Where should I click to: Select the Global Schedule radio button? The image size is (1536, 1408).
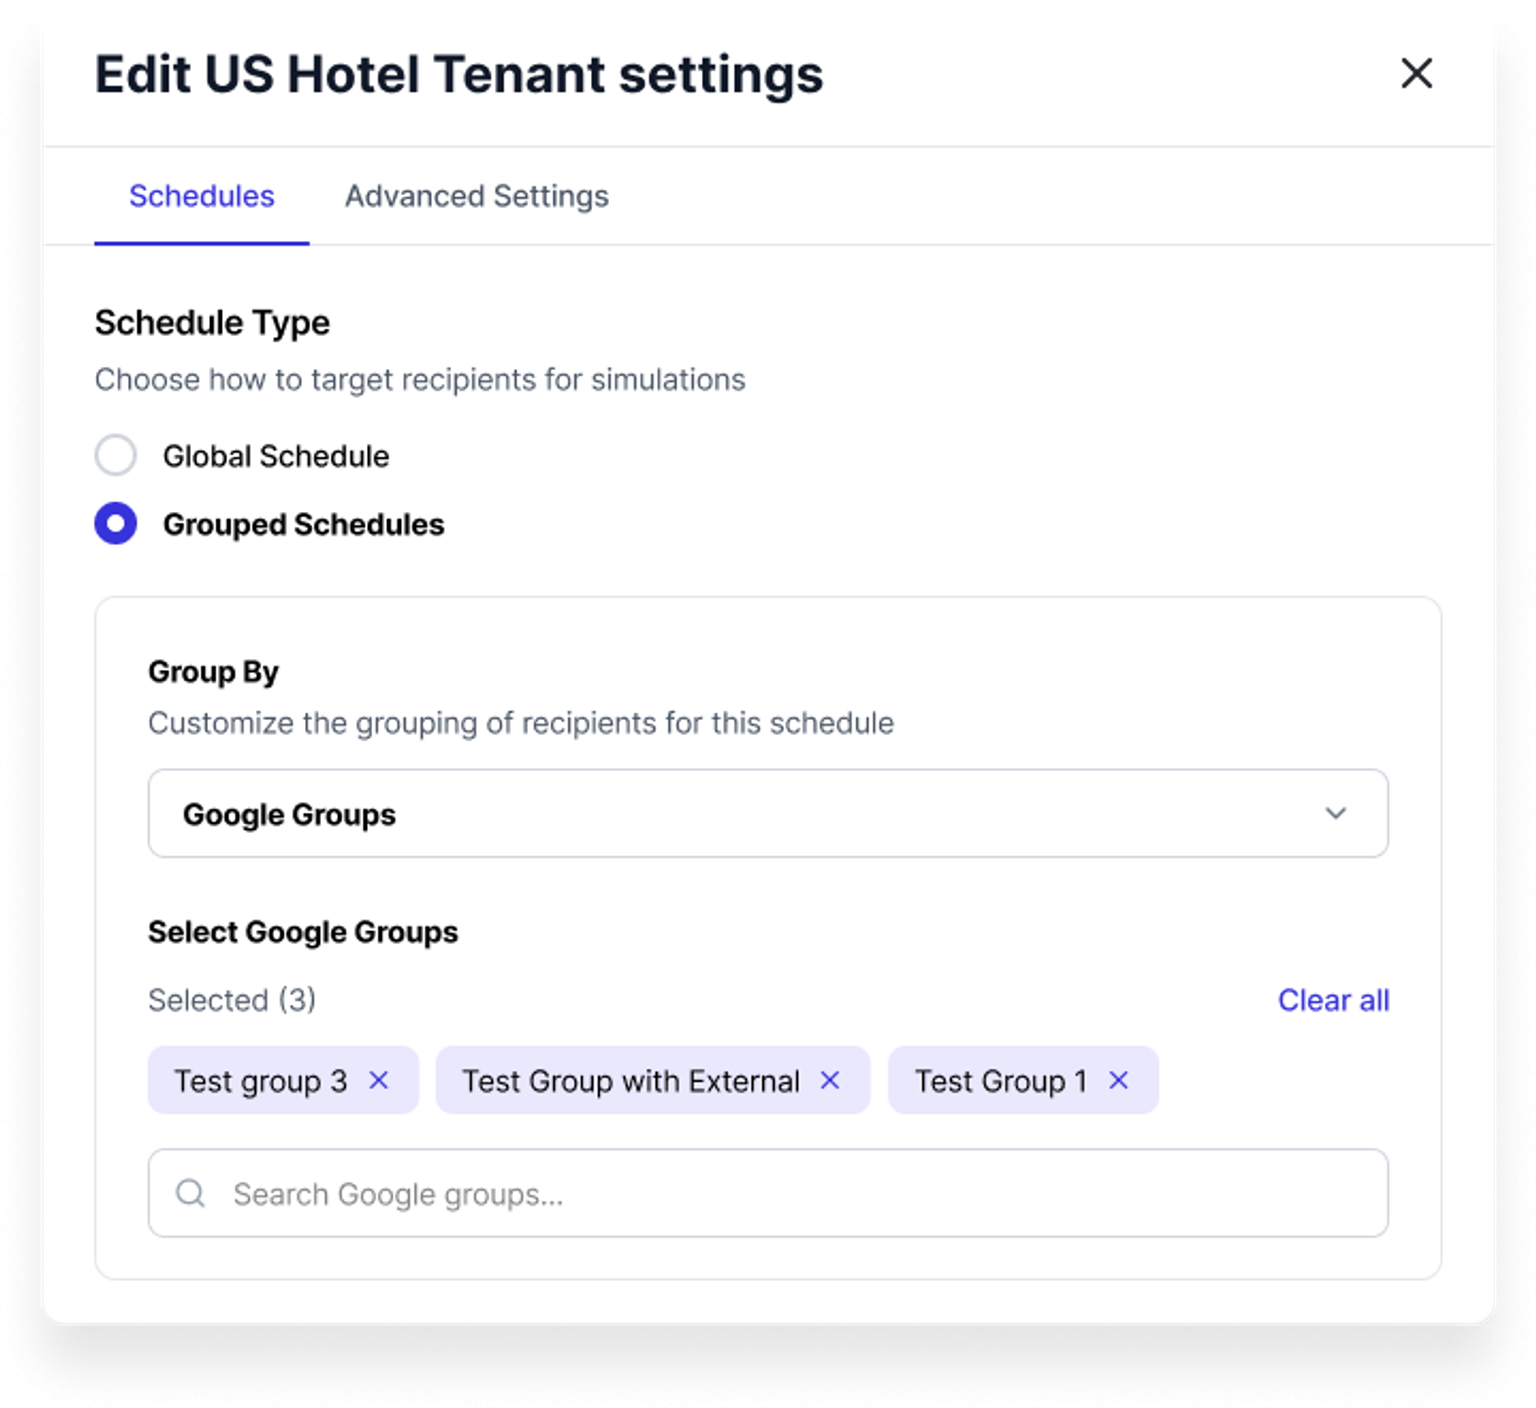point(116,456)
